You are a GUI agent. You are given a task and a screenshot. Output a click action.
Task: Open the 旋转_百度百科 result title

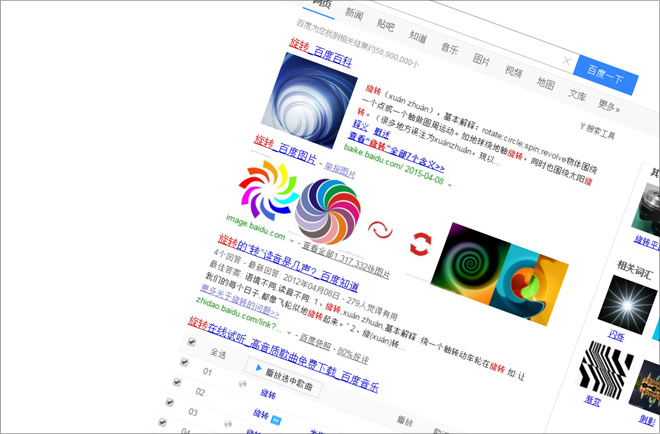320,53
